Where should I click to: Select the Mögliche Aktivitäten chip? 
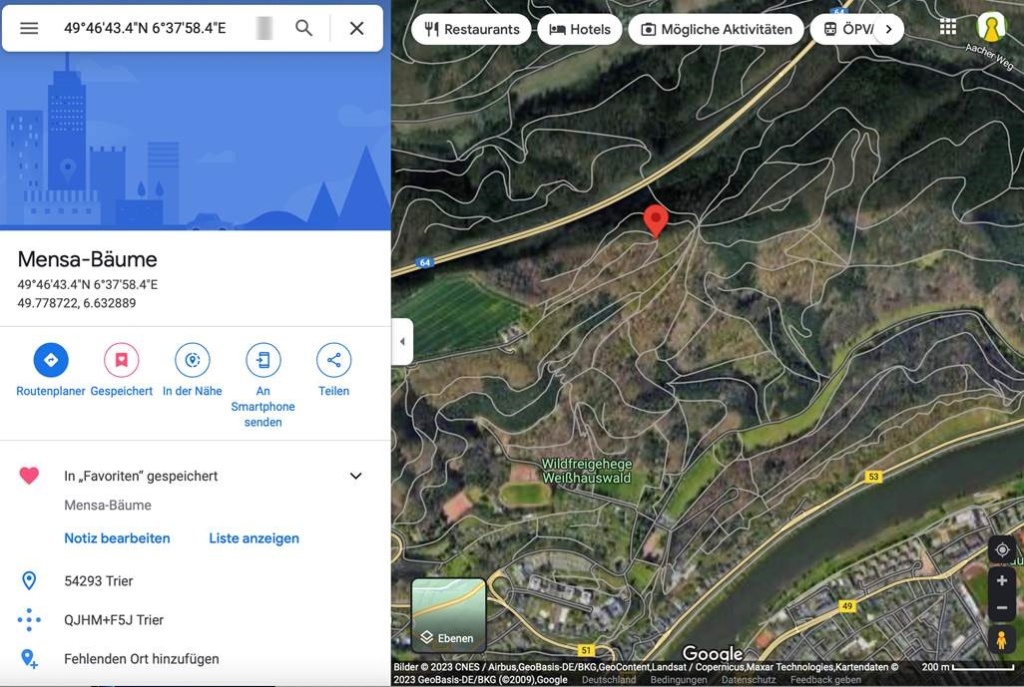[x=717, y=29]
